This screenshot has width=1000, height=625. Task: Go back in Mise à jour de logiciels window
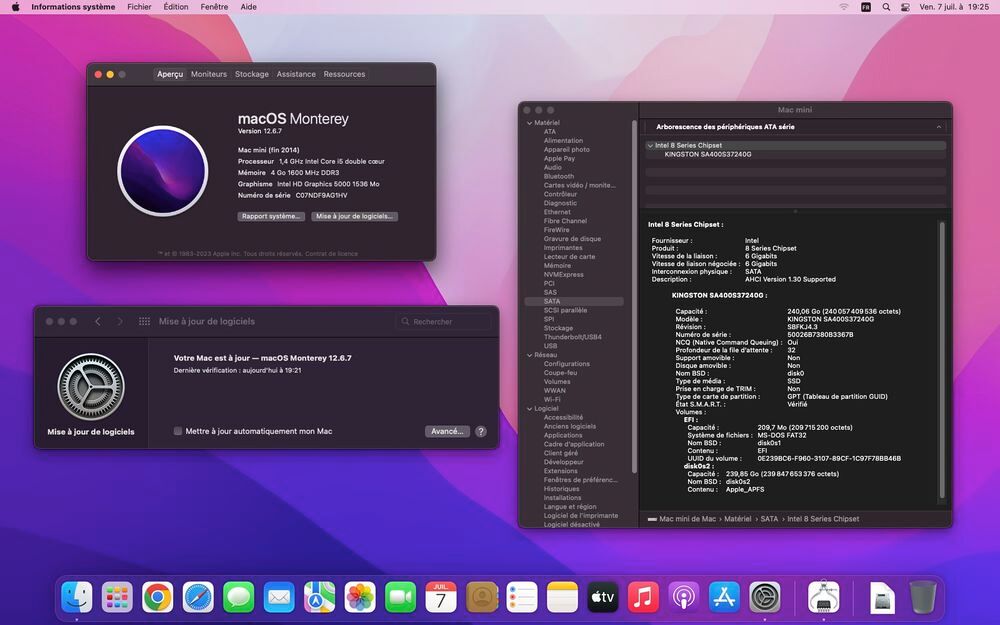pos(98,321)
